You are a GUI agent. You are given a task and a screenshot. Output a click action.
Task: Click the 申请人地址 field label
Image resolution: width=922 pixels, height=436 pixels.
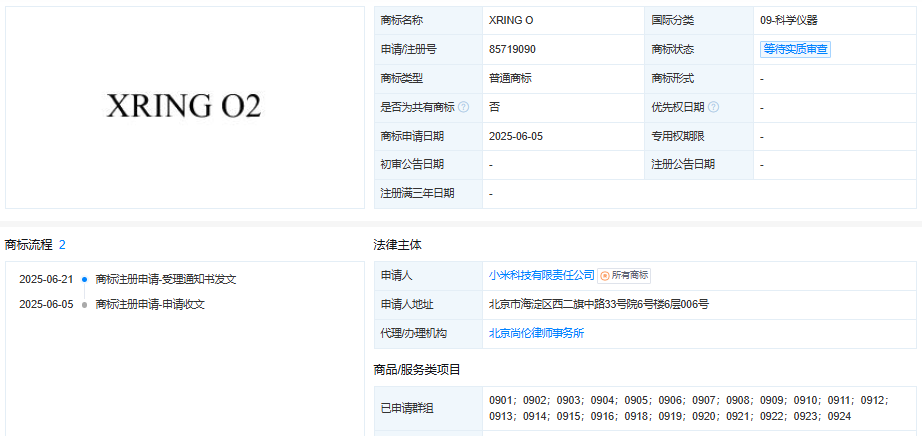[407, 304]
